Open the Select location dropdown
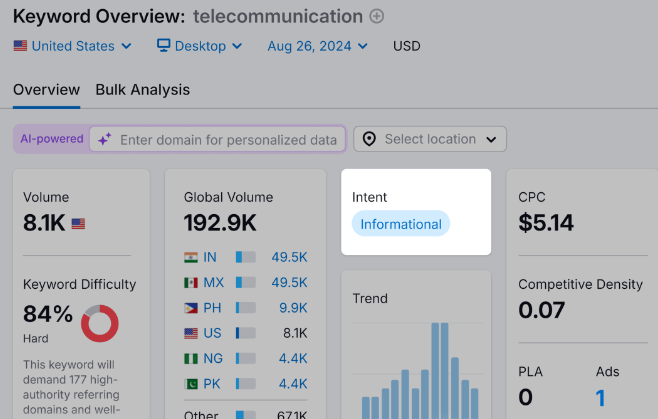 point(430,139)
